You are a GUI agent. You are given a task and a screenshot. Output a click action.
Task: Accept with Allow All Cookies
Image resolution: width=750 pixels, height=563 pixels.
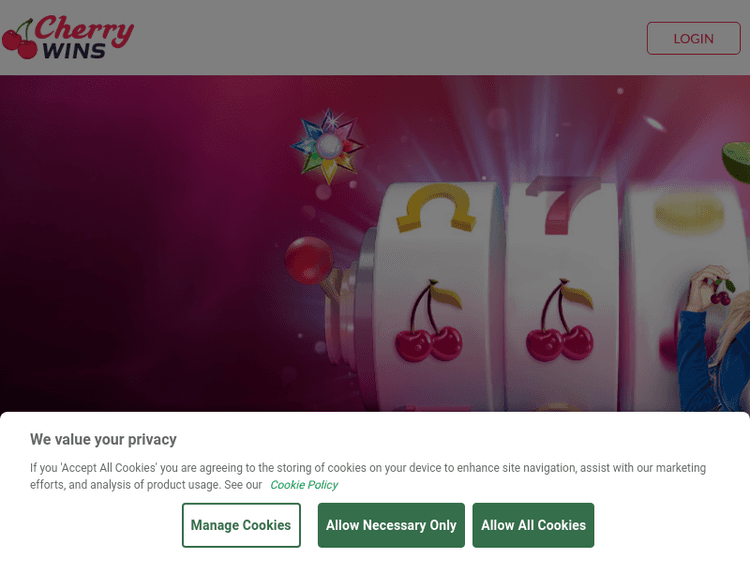click(x=533, y=525)
